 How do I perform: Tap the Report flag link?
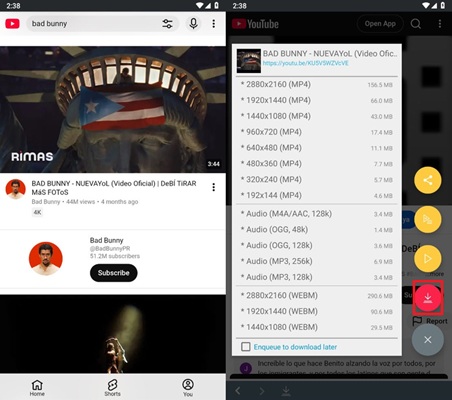pos(430,321)
